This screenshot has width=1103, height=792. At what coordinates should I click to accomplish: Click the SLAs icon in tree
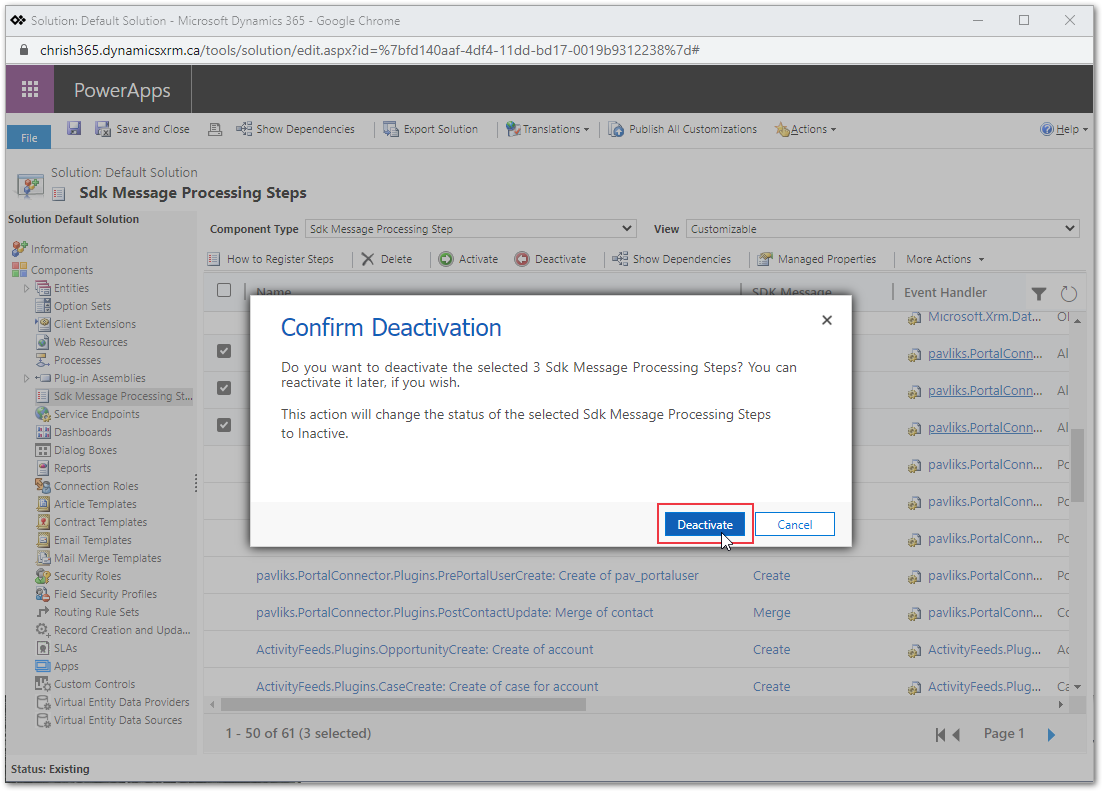pyautogui.click(x=43, y=649)
